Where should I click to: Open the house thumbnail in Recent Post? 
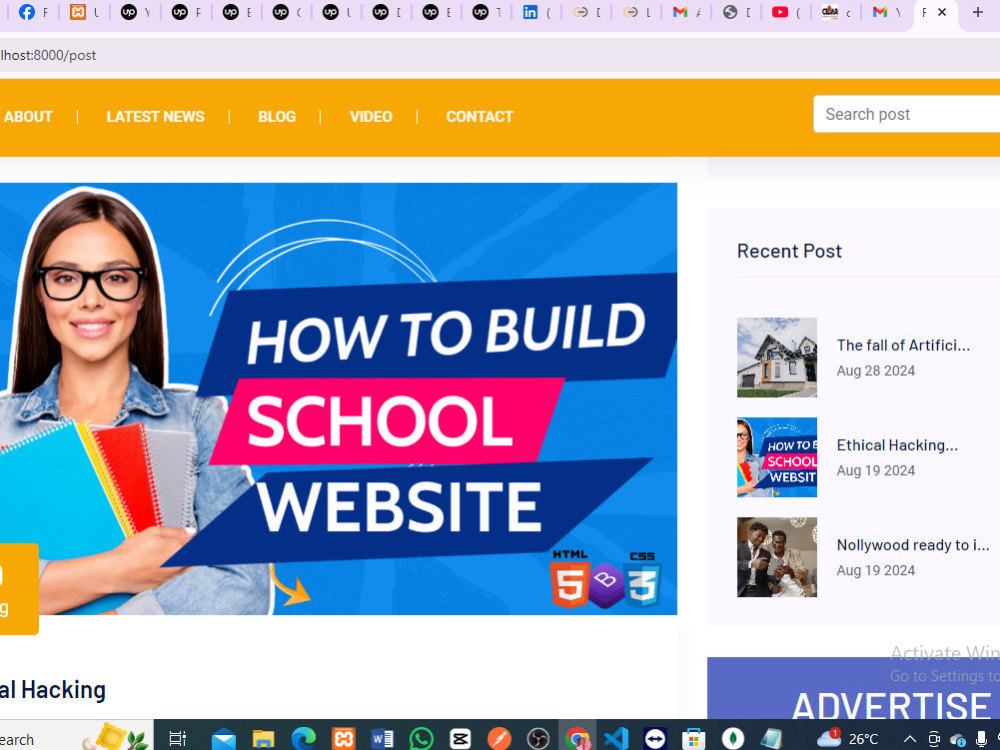(777, 358)
